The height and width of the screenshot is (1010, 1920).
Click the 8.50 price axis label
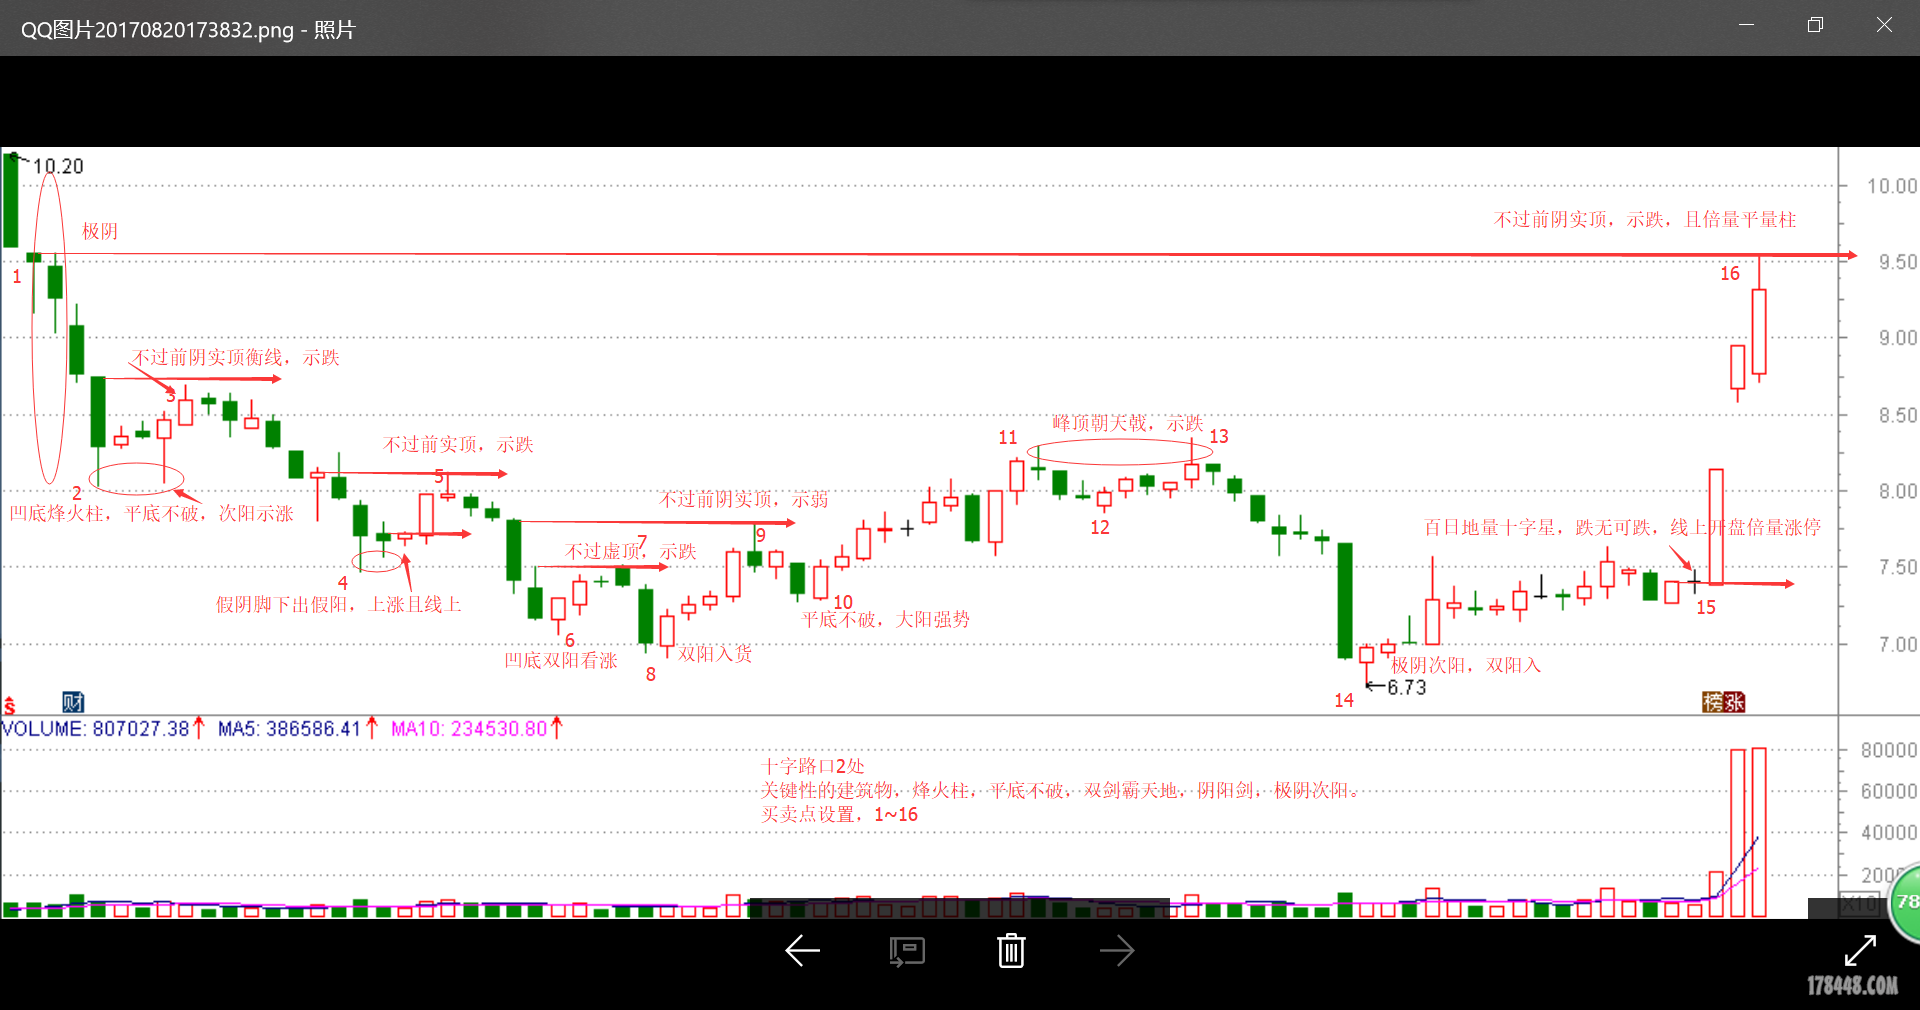(1897, 415)
